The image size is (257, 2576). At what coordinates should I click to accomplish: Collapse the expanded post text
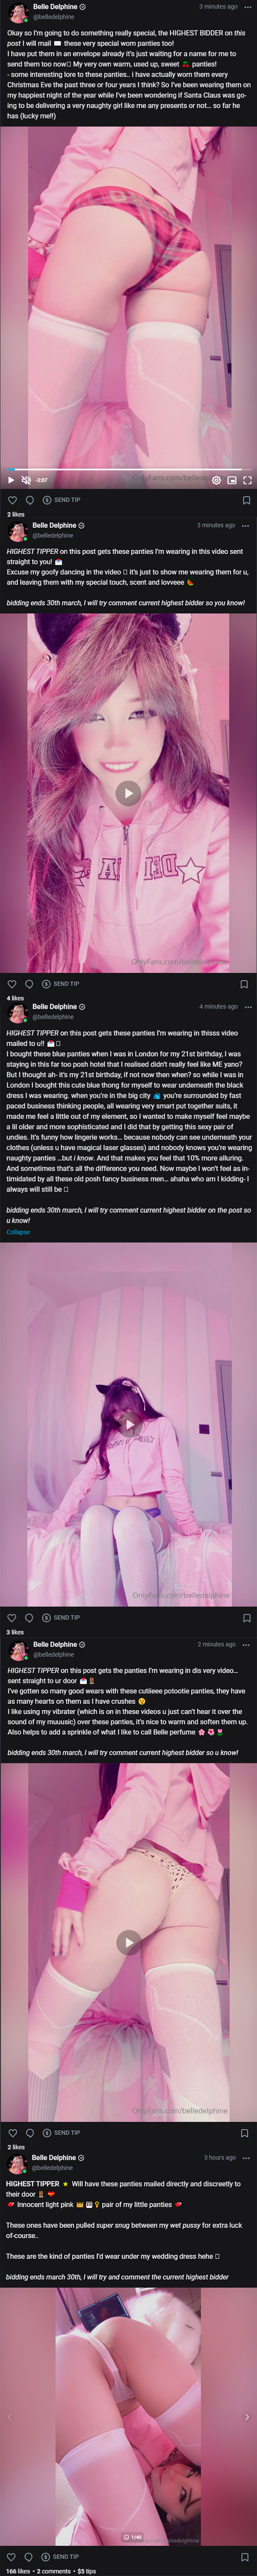click(x=18, y=1231)
